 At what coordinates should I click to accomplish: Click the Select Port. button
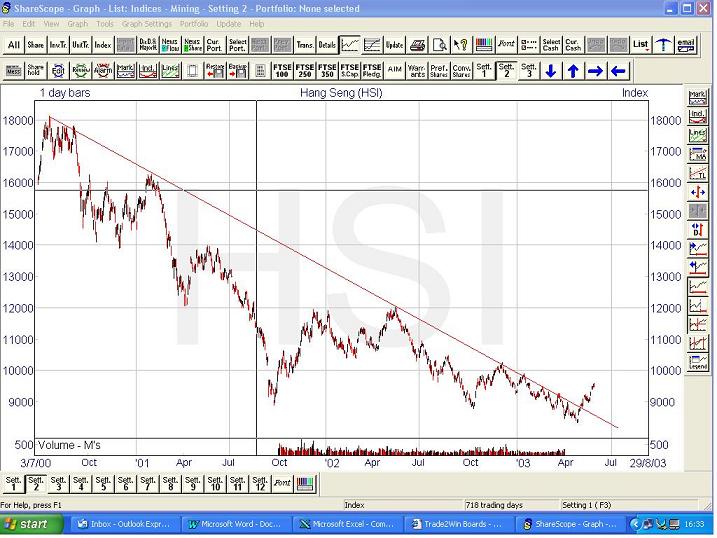point(237,45)
